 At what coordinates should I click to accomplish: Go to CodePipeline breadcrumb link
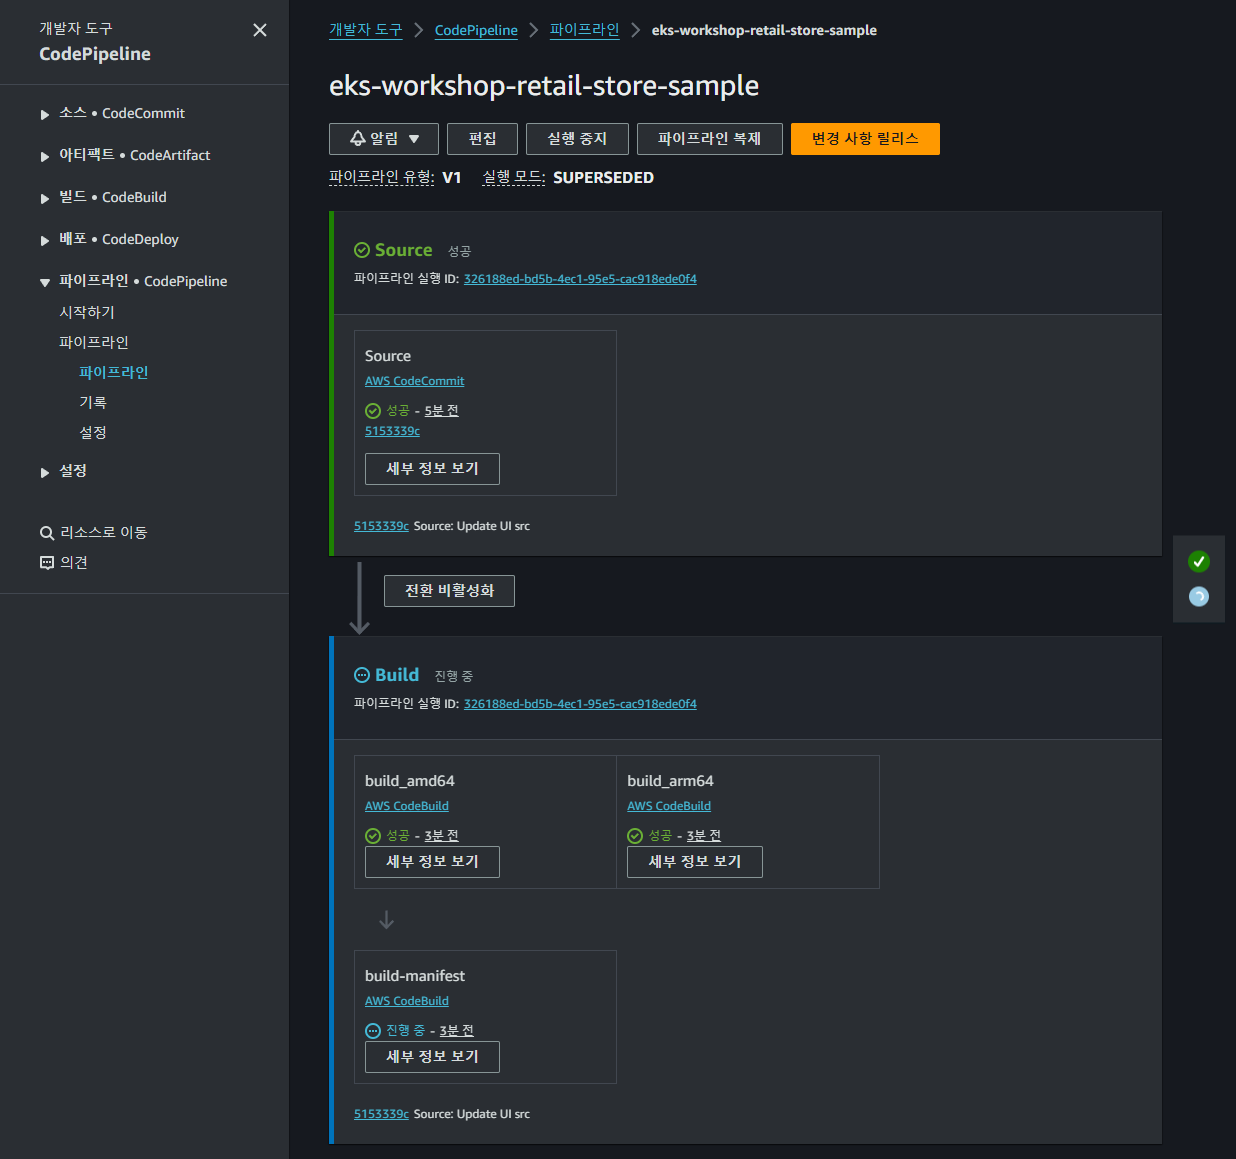(476, 30)
